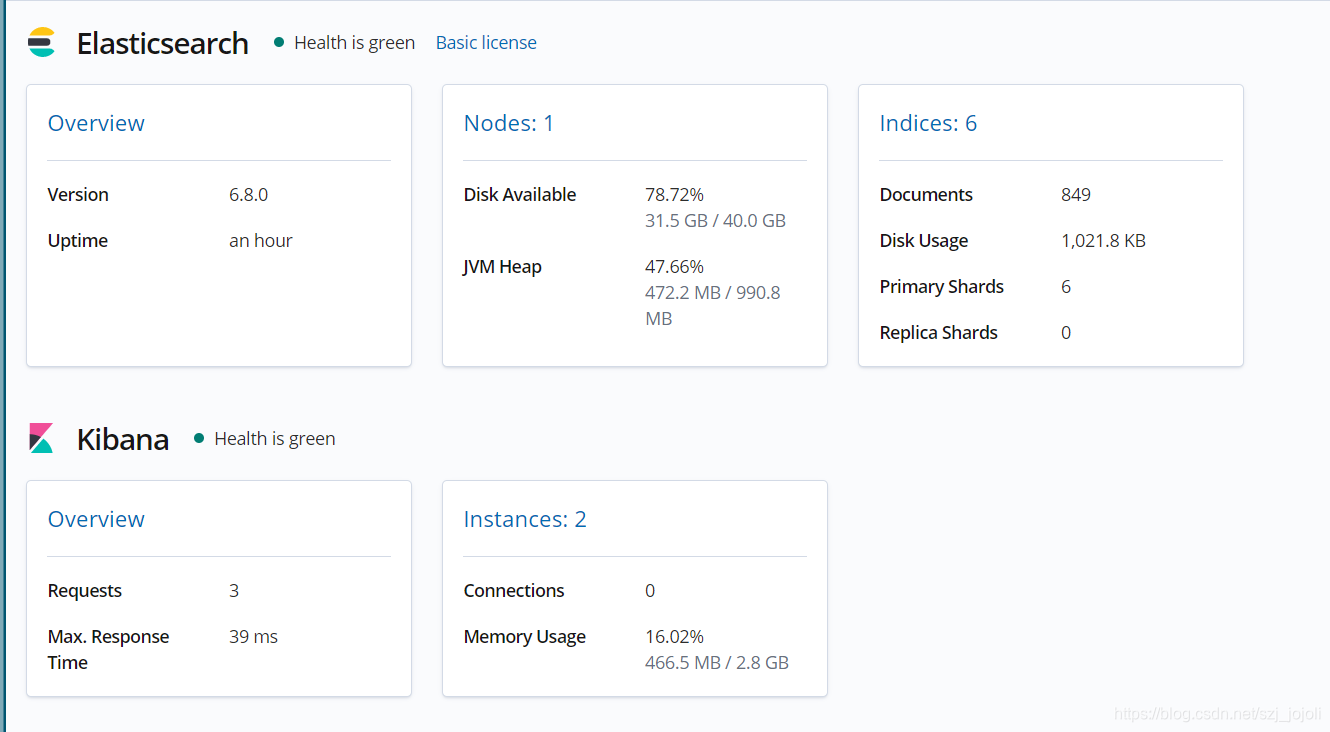This screenshot has width=1330, height=732.
Task: Click Kibana 'Health is green' status text
Action: pyautogui.click(x=275, y=438)
